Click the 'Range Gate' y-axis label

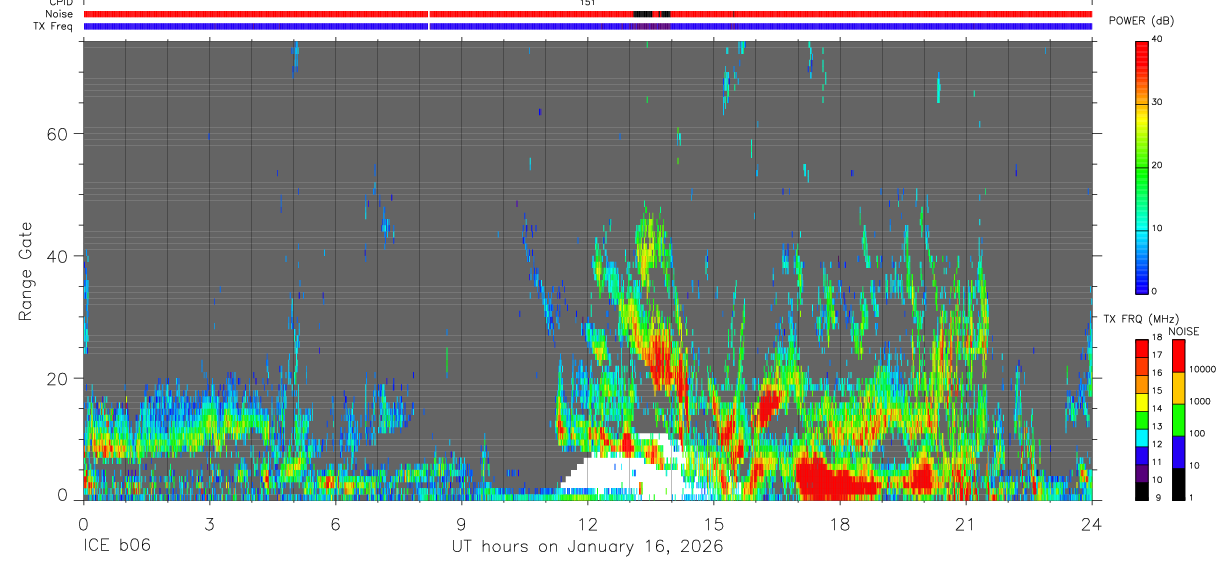coord(24,271)
